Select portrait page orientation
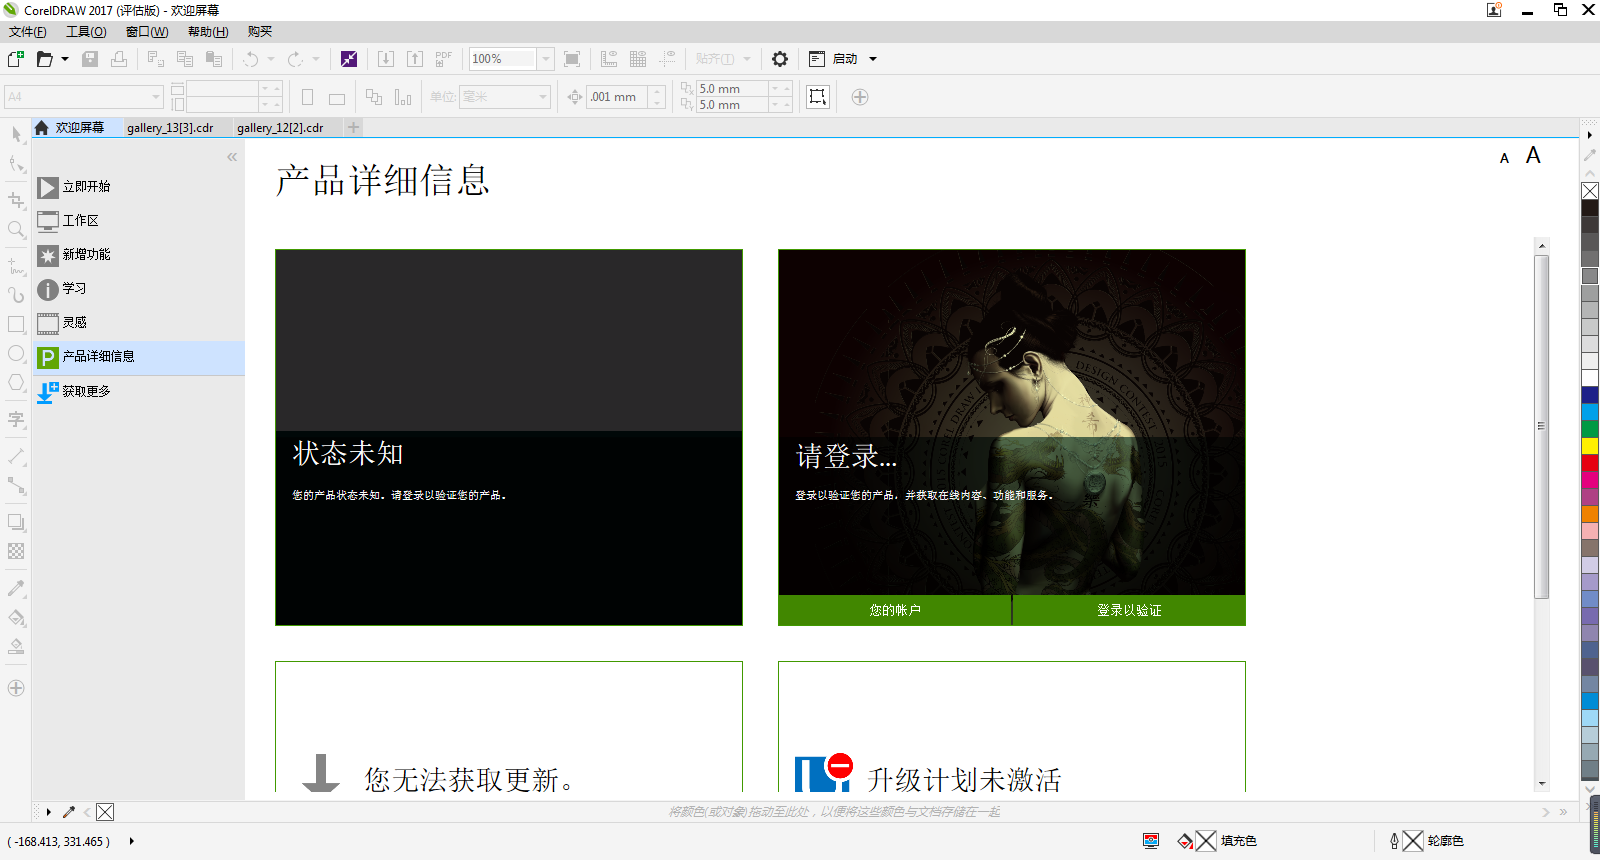Viewport: 1600px width, 860px height. (308, 97)
